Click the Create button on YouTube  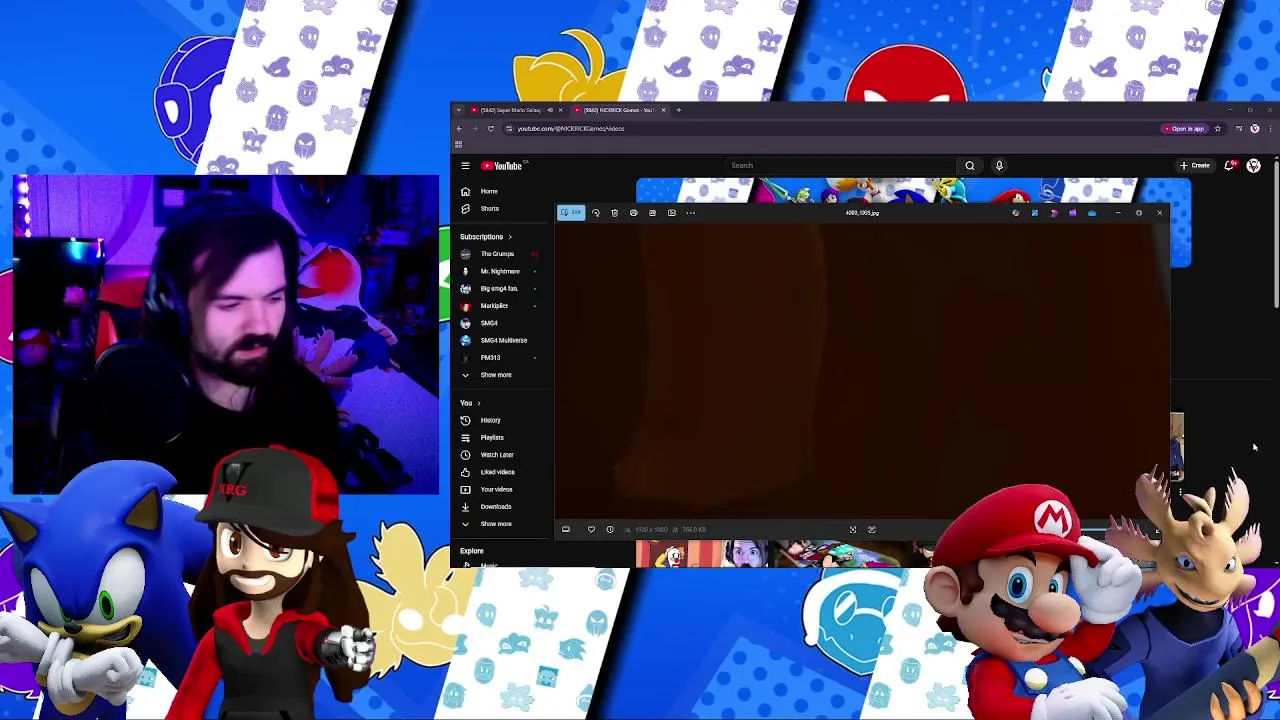[x=1196, y=166]
